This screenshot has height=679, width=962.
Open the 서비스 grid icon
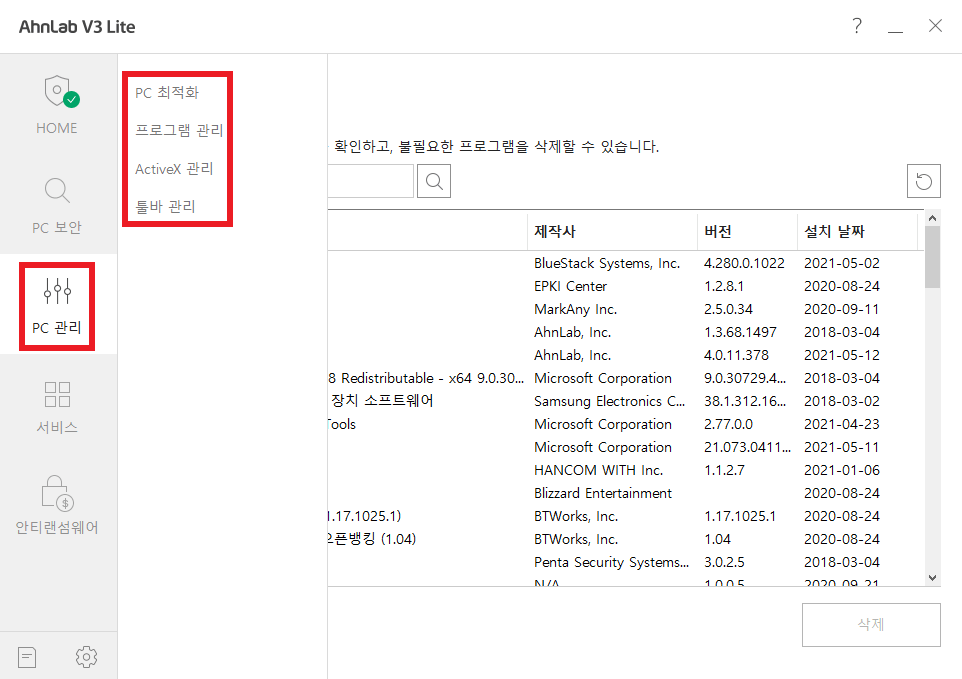point(57,394)
